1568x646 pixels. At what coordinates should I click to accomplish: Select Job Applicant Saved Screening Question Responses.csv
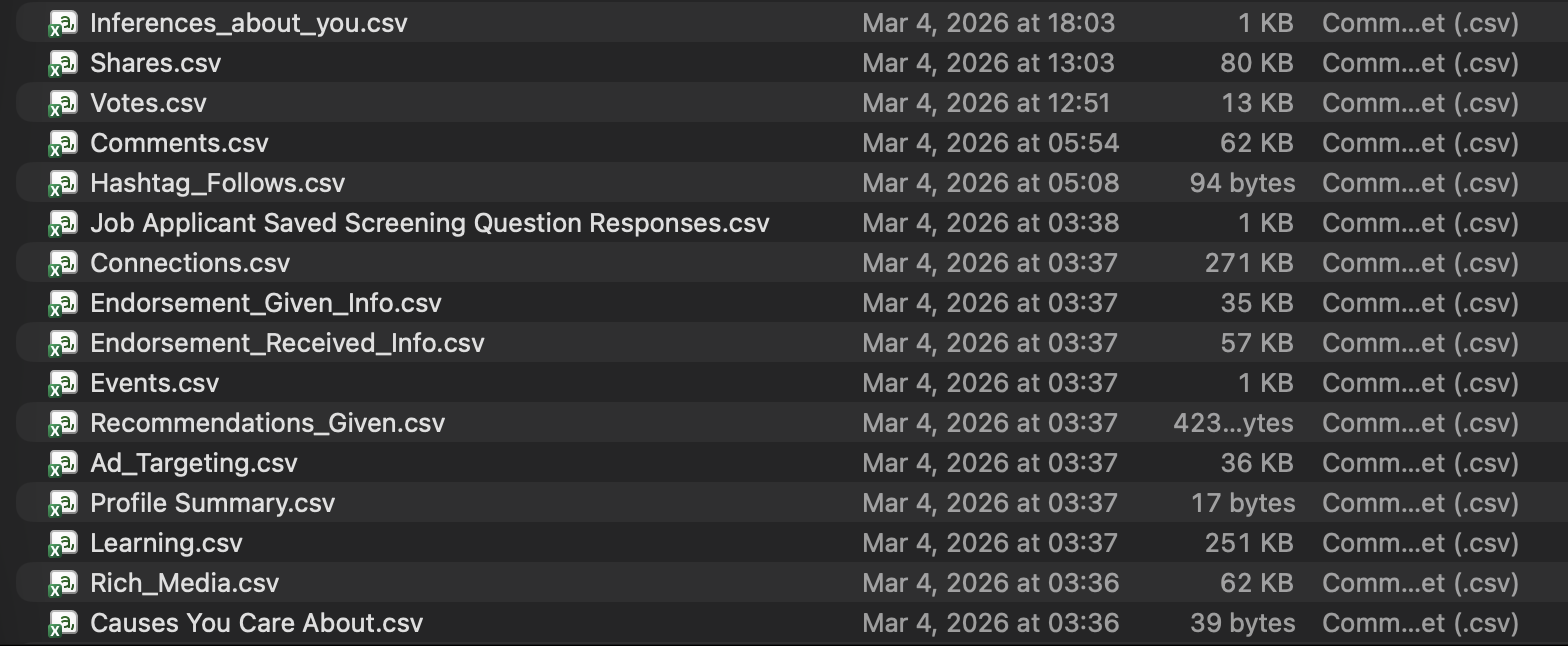coord(430,222)
